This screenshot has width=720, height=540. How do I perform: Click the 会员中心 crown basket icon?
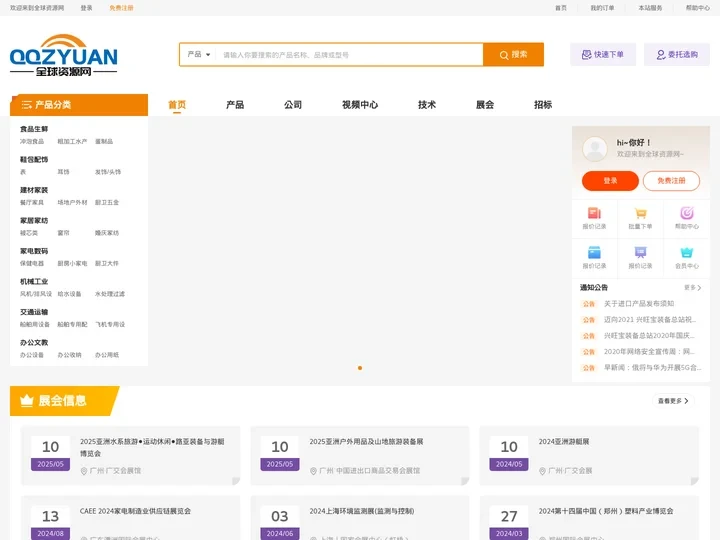coord(687,253)
